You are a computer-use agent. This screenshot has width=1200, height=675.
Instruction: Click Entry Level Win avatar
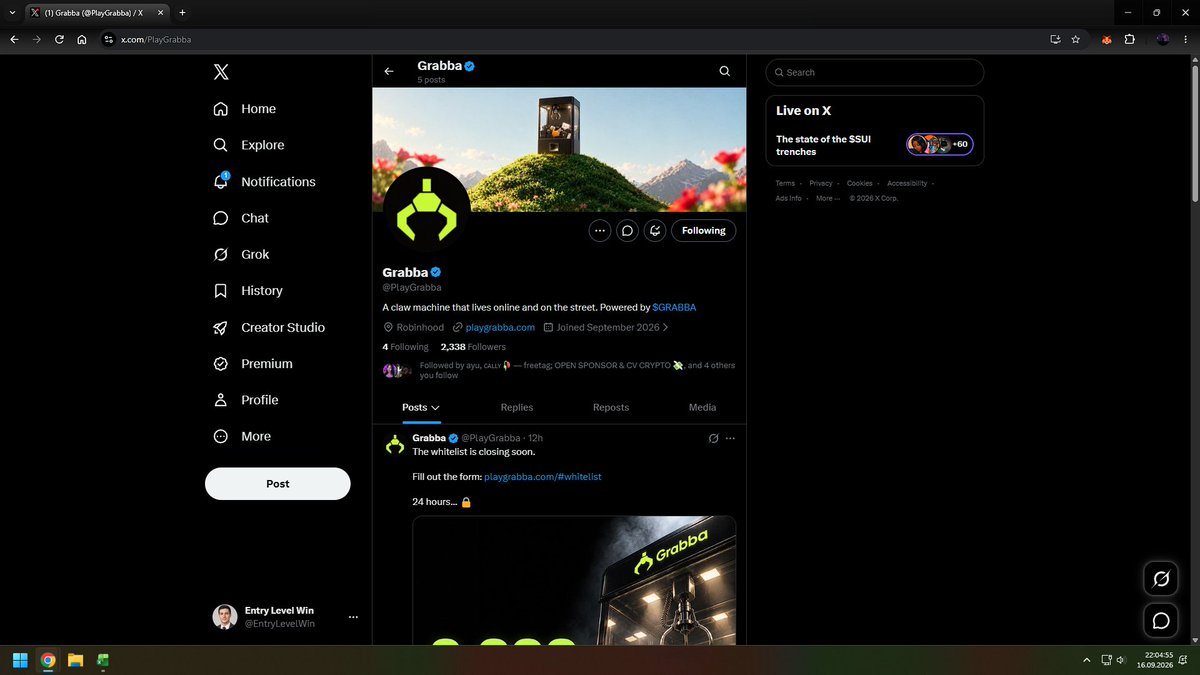click(x=225, y=617)
